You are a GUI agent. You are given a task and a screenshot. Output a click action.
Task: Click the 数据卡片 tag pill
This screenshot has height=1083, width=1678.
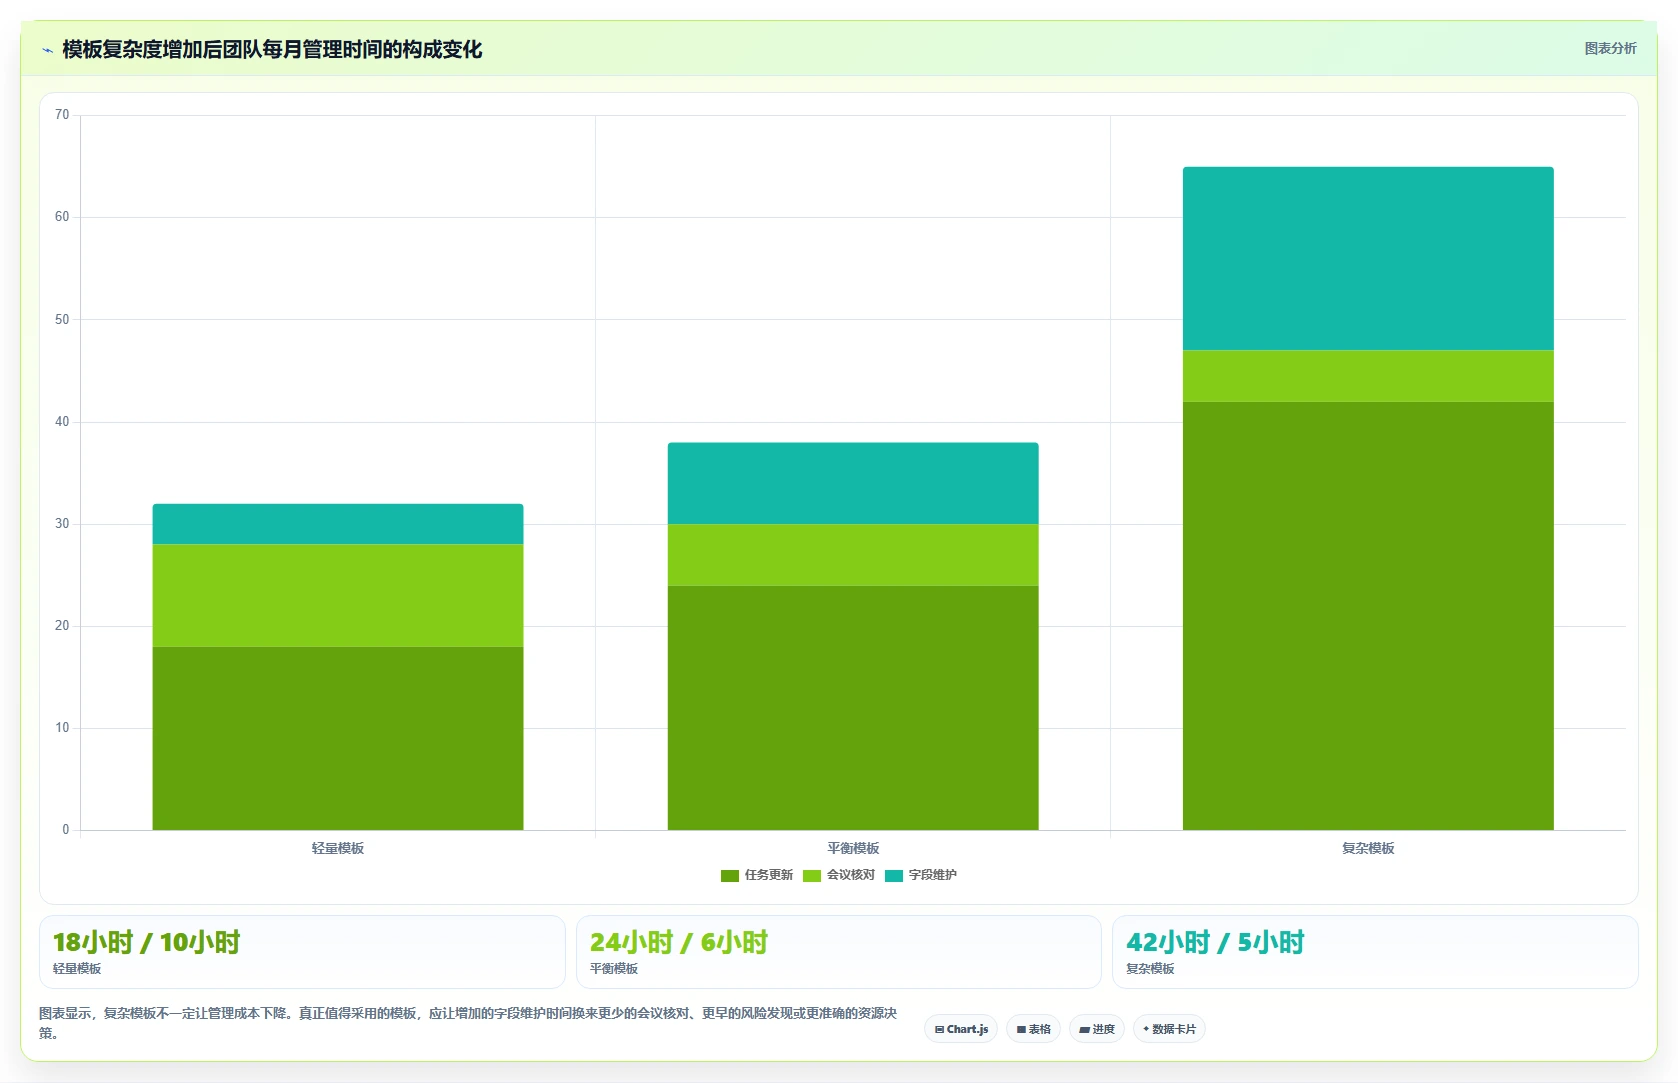(1169, 1029)
